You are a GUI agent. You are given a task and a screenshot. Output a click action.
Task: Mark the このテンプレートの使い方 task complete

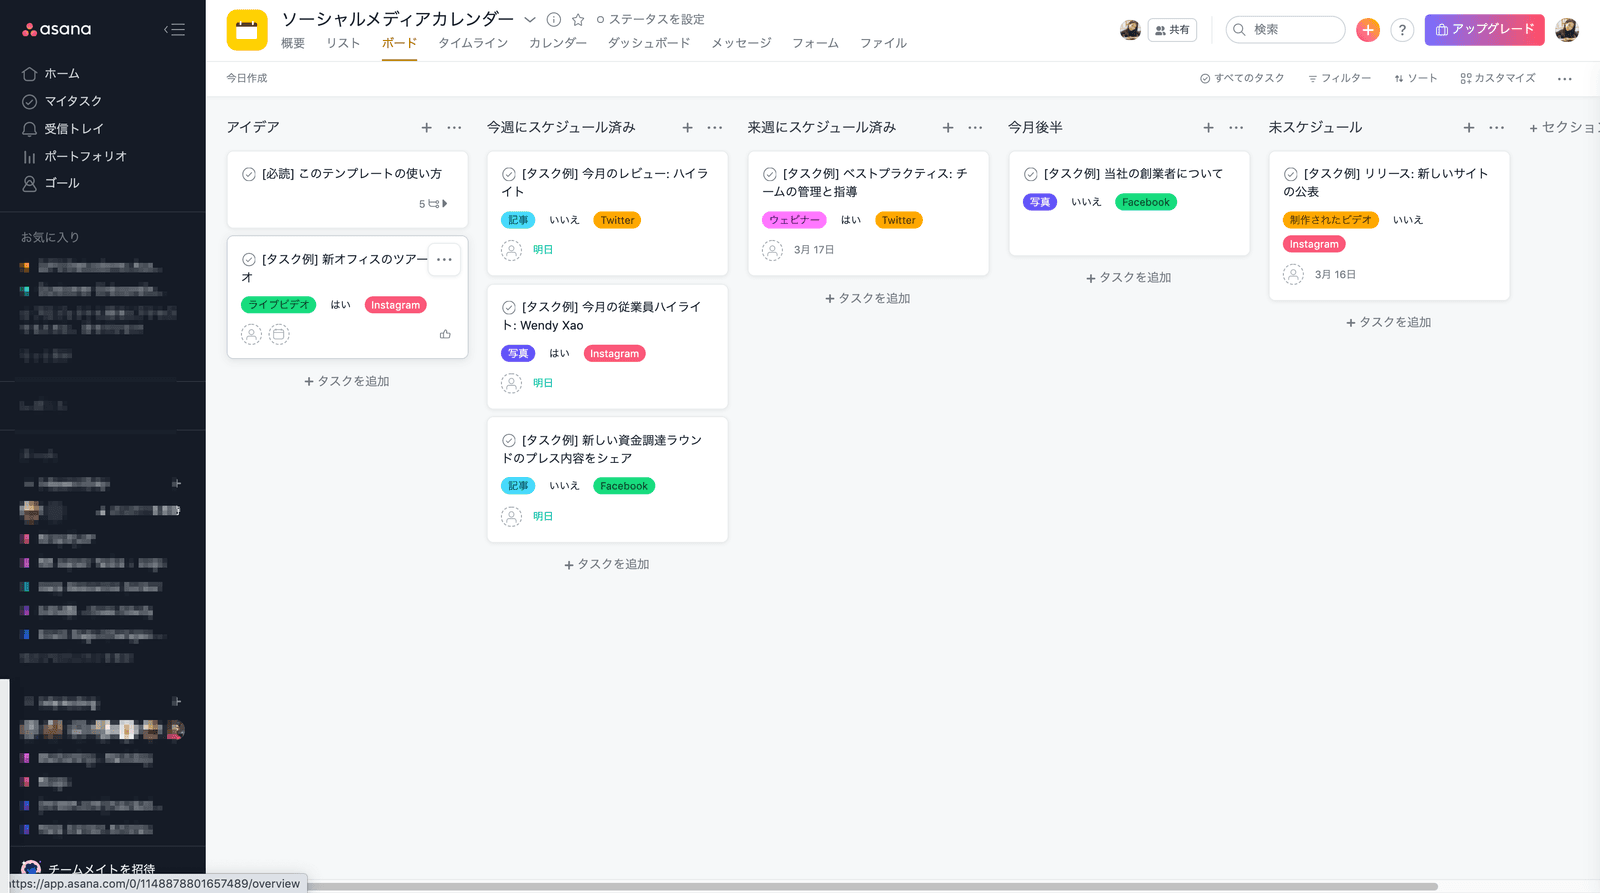pyautogui.click(x=249, y=174)
